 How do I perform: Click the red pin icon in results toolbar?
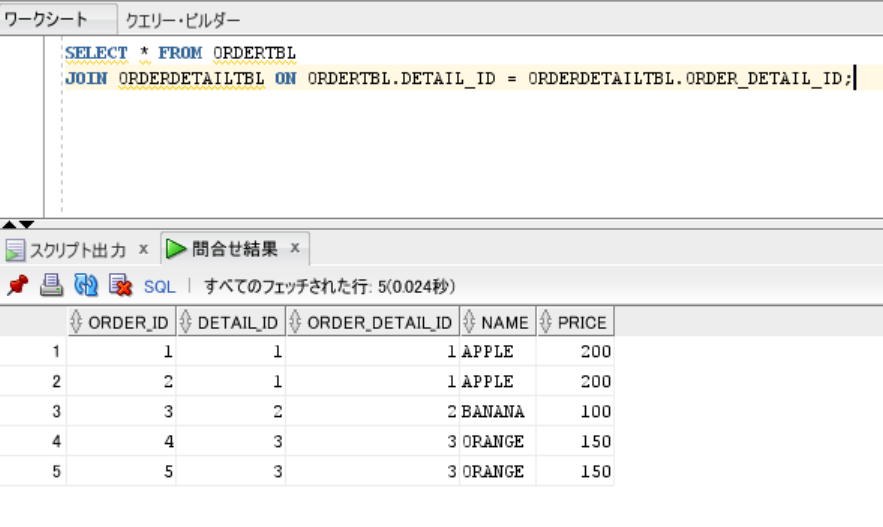coord(16,286)
